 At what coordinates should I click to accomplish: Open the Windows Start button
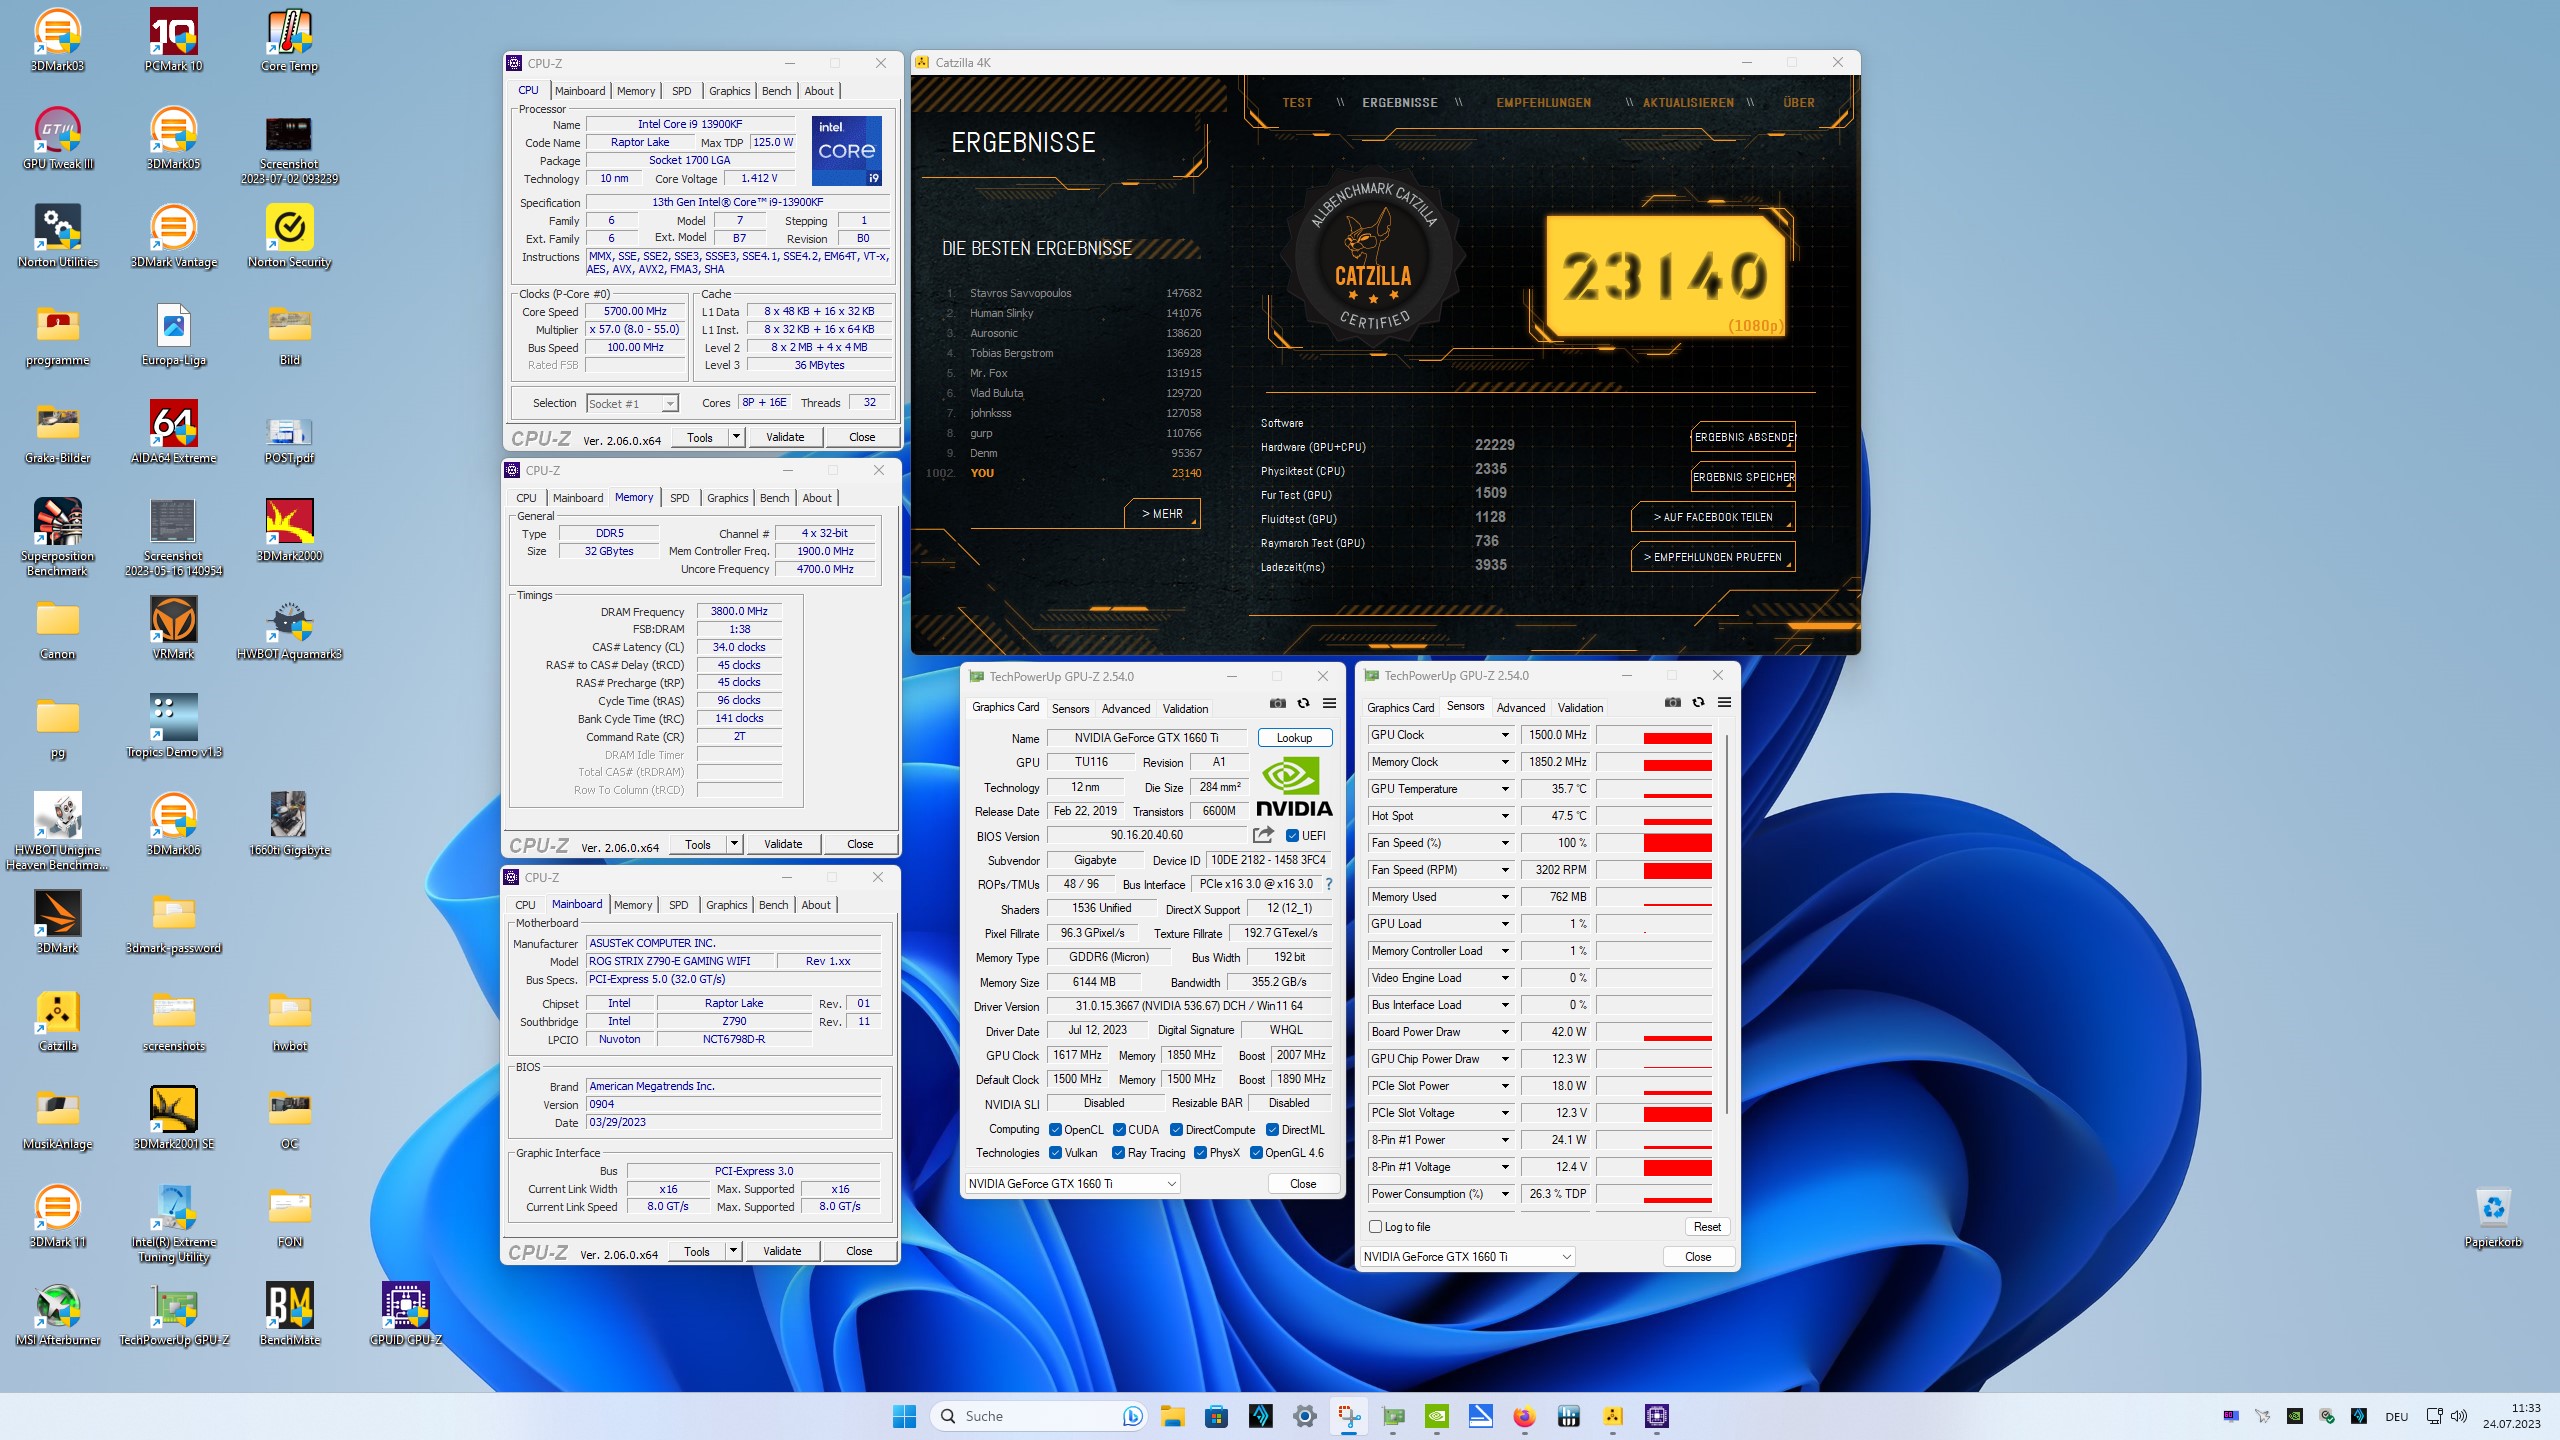904,1416
